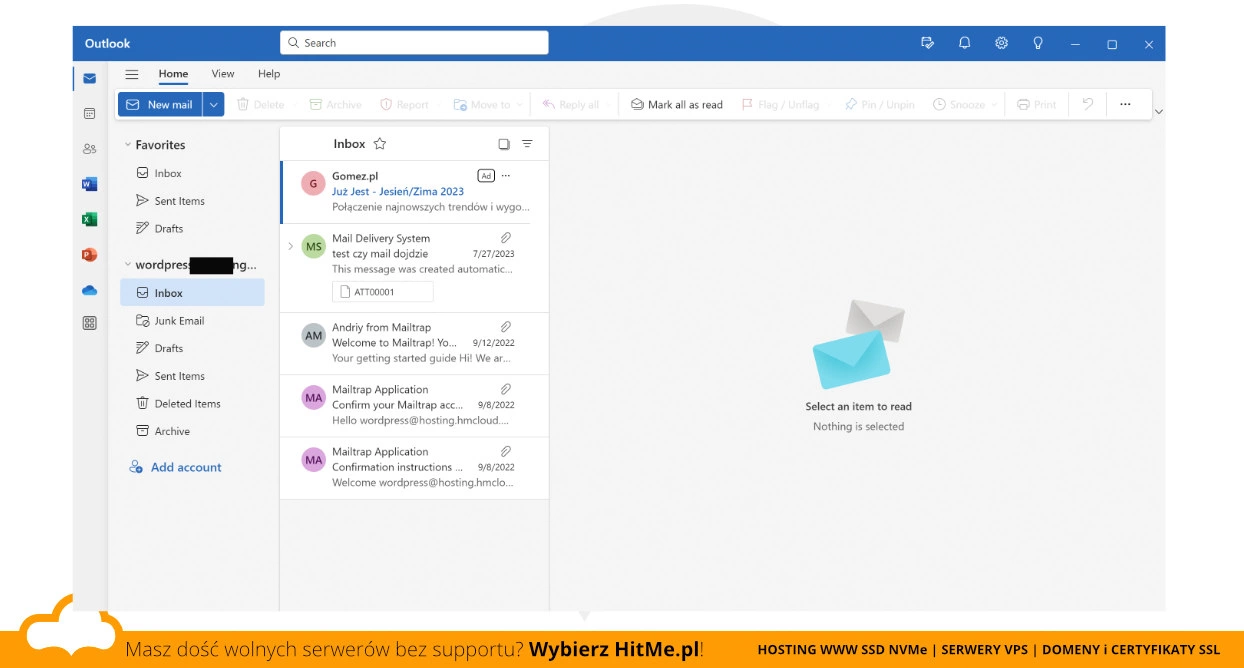This screenshot has width=1244, height=668.
Task: Select Drafts under Favorites
Action: 192,228
